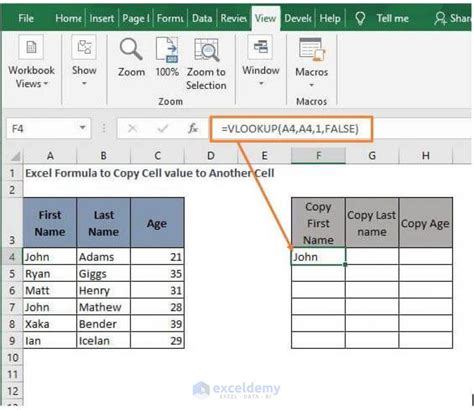
Task: Select column A header
Action: pos(50,156)
